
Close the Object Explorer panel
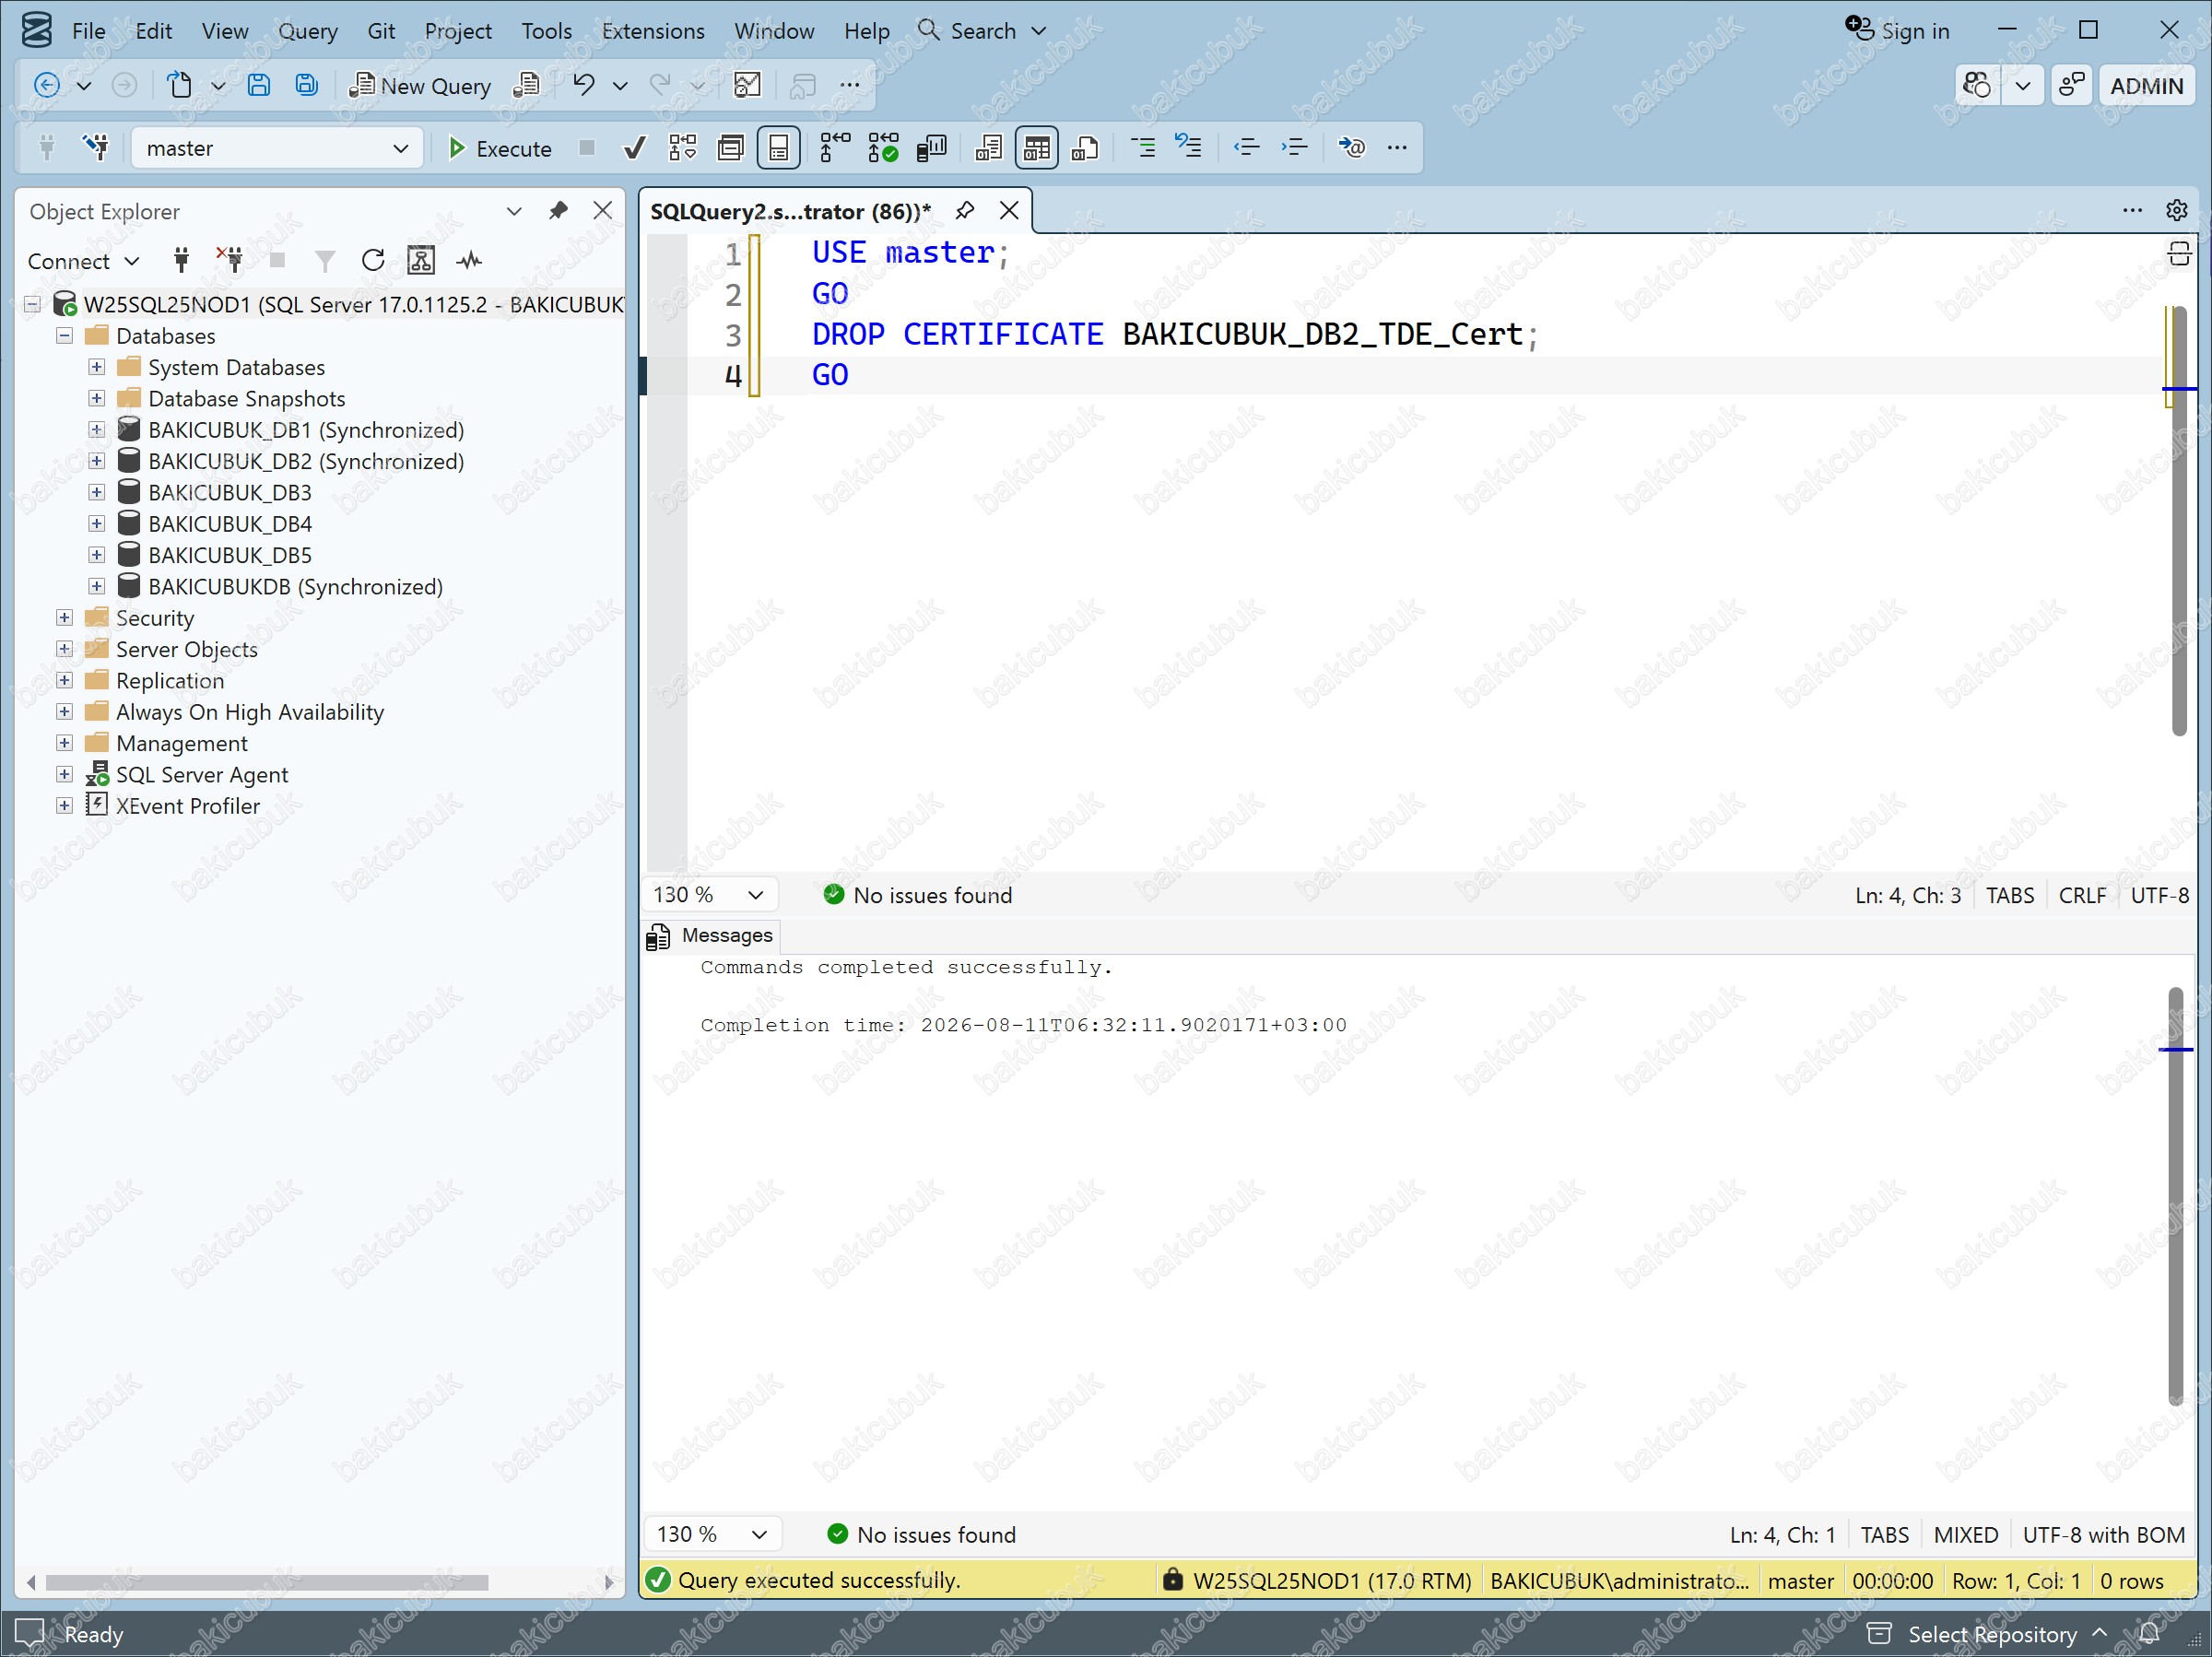click(602, 210)
